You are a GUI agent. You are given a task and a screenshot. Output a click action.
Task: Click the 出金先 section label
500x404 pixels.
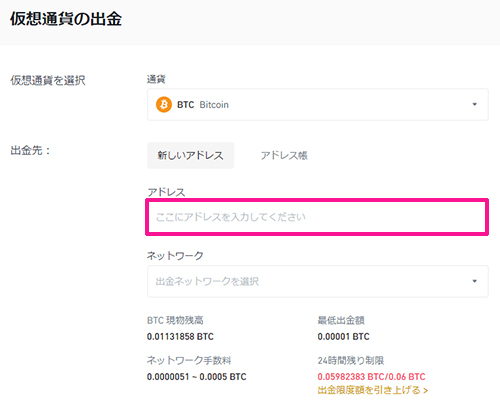click(30, 150)
